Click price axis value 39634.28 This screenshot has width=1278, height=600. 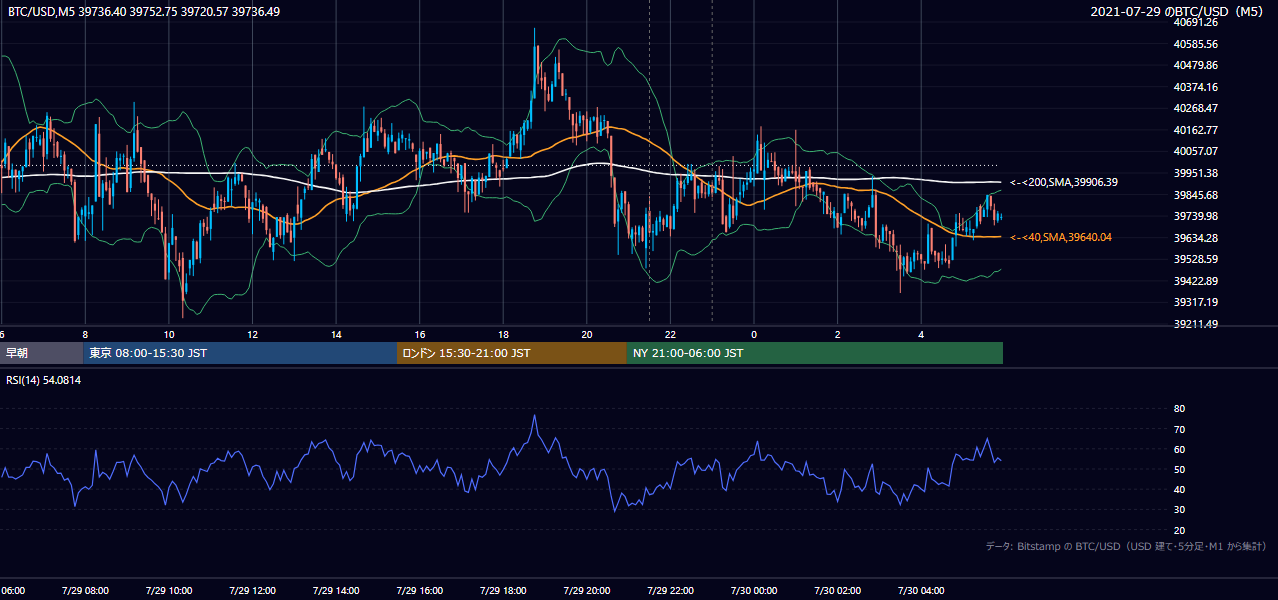(x=1196, y=238)
